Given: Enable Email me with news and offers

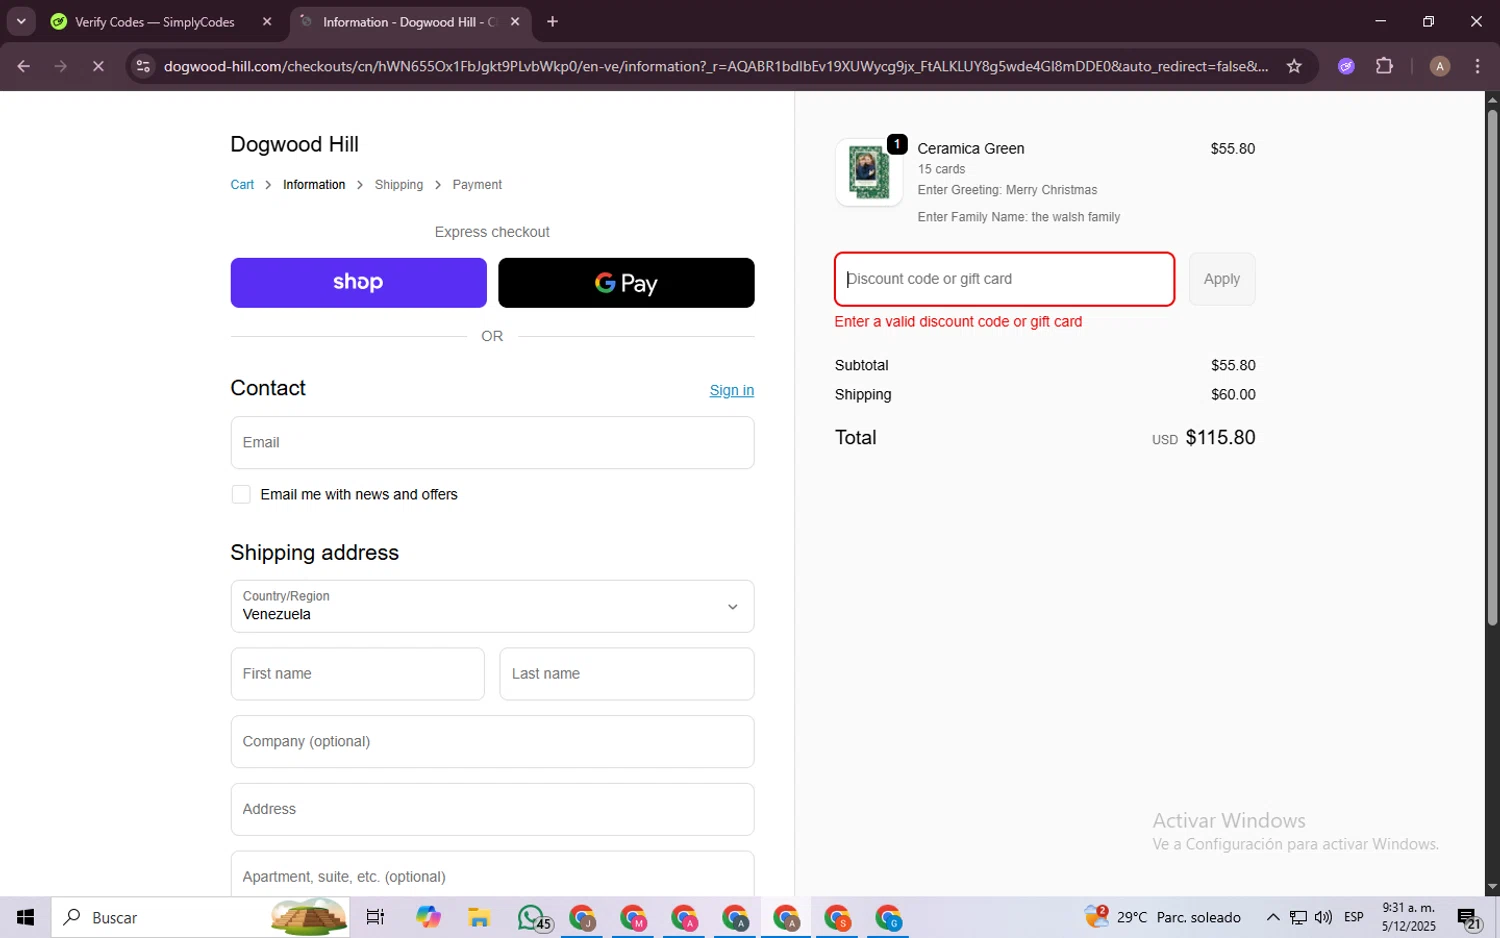Looking at the screenshot, I should point(241,495).
